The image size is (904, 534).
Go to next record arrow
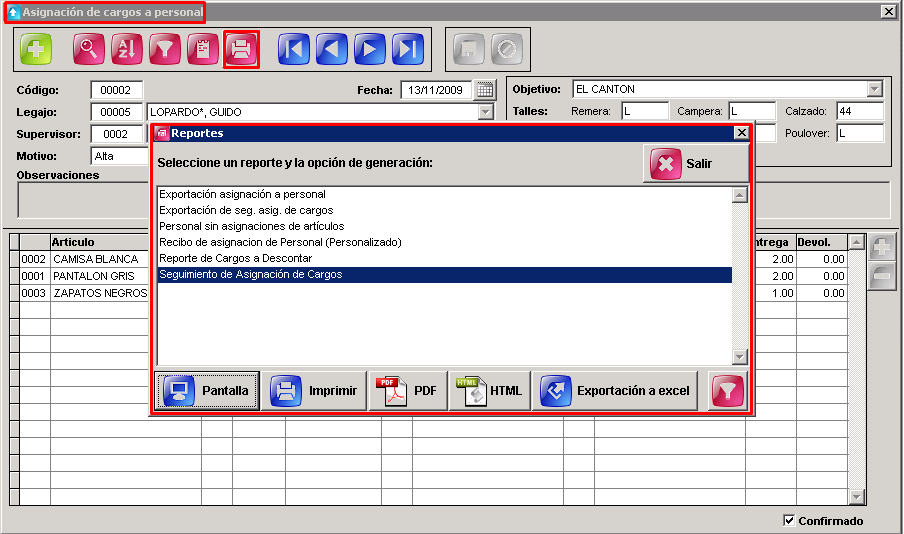(370, 49)
